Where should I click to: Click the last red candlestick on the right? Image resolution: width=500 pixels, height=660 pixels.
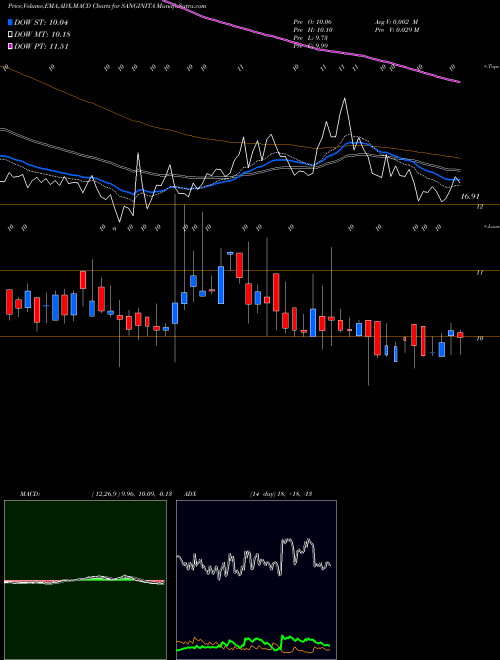460,335
